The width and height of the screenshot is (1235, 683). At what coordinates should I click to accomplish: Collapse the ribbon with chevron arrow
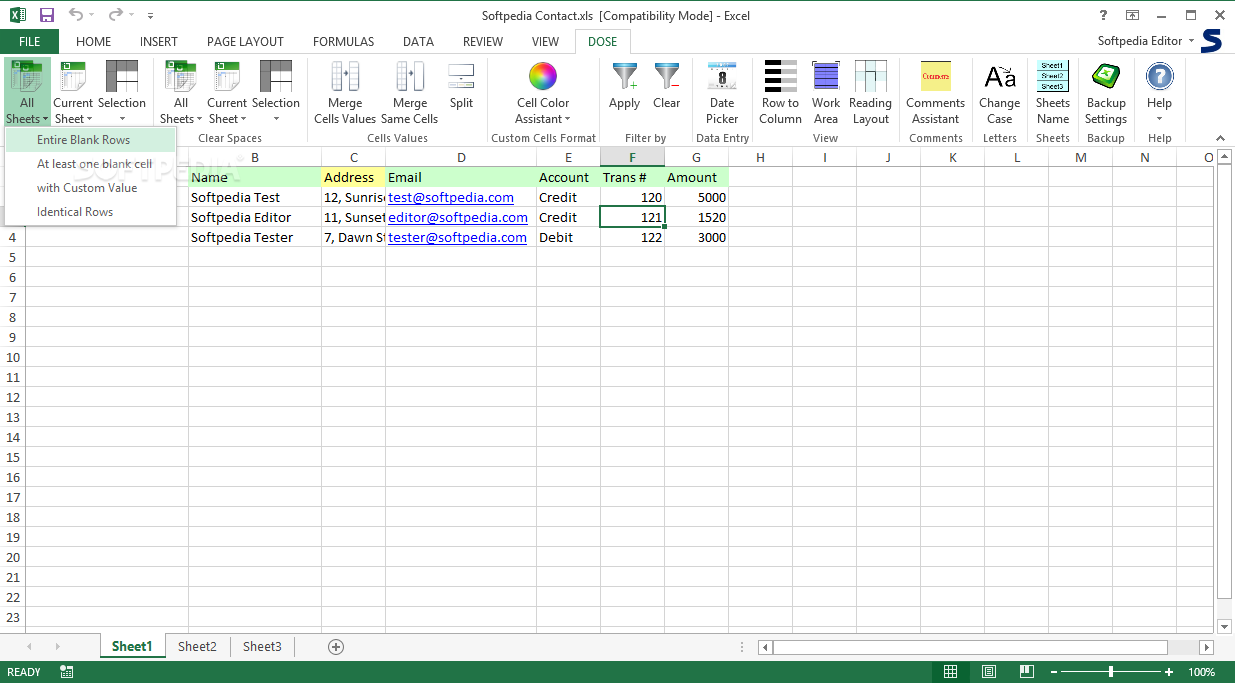(1220, 138)
